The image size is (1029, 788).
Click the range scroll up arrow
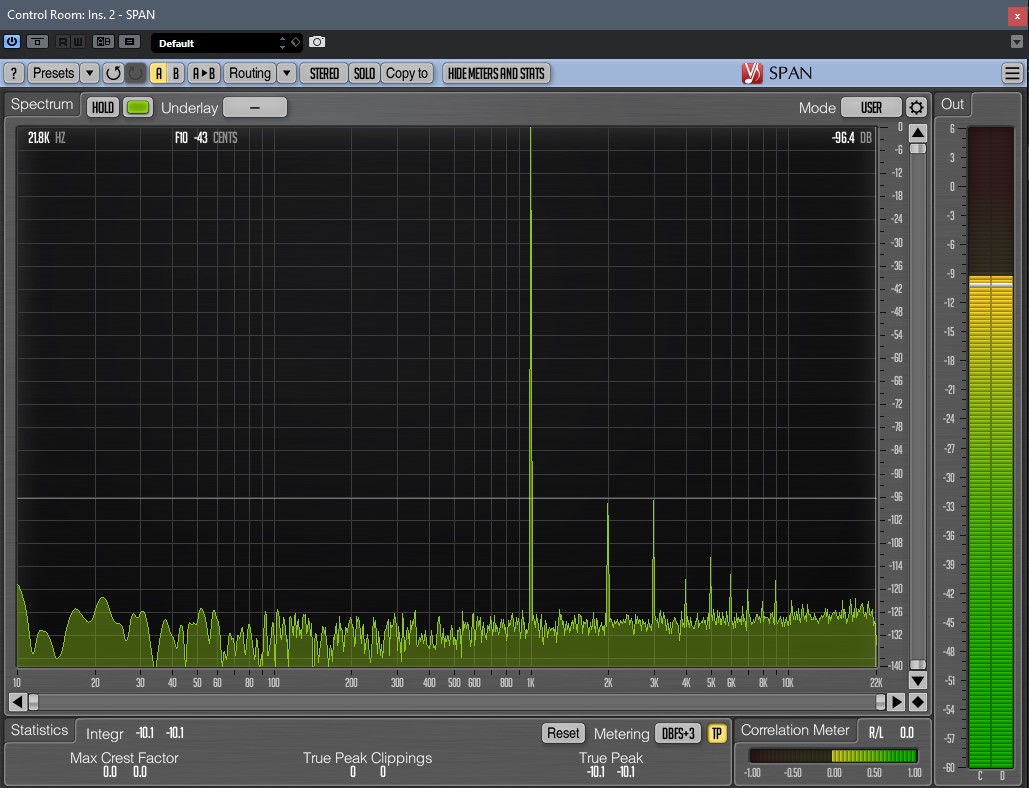pyautogui.click(x=917, y=133)
